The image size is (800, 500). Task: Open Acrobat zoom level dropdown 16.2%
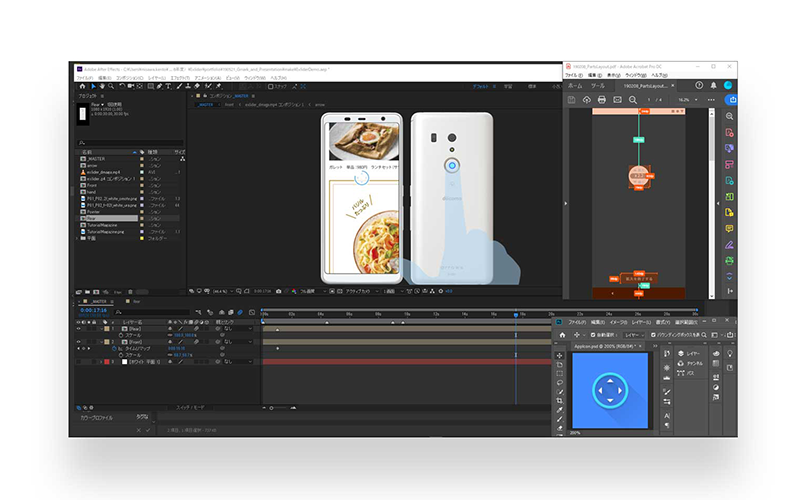(687, 100)
